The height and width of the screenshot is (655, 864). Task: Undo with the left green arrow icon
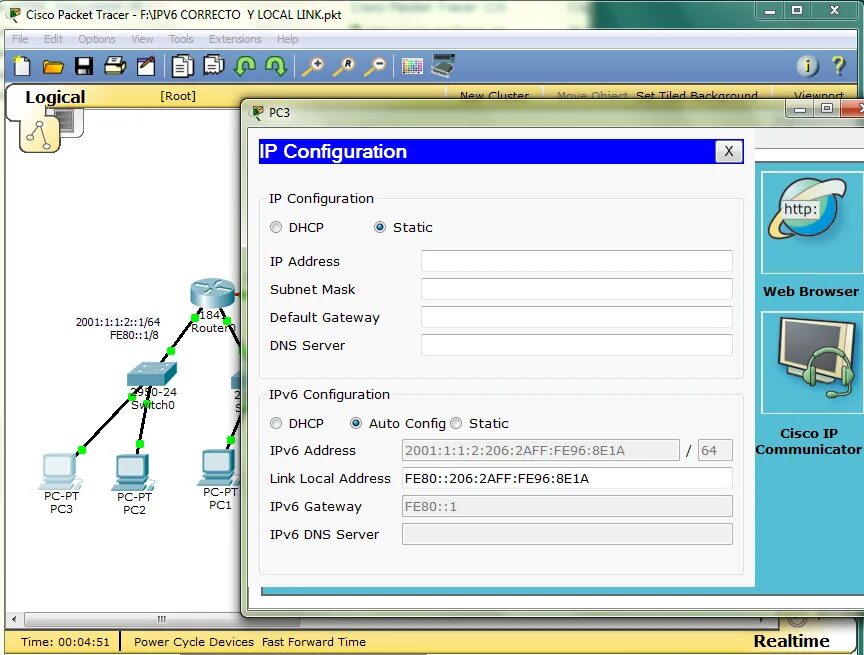[245, 66]
